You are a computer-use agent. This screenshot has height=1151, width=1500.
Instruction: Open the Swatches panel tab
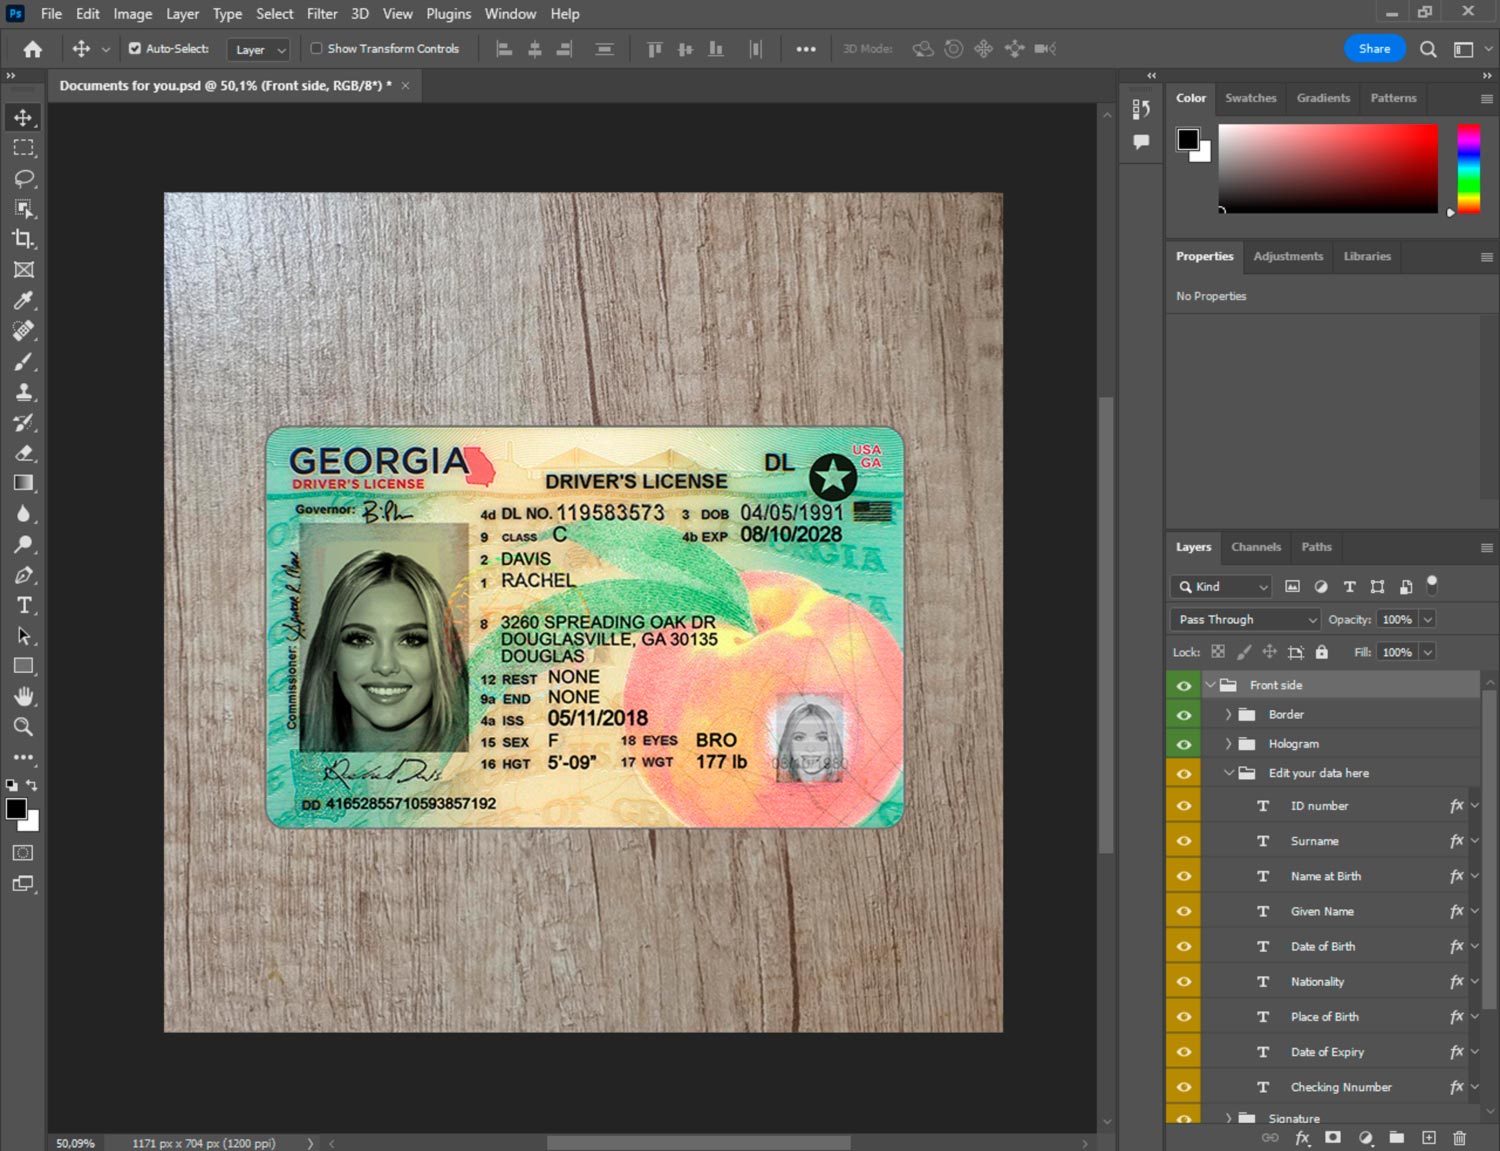[1250, 98]
